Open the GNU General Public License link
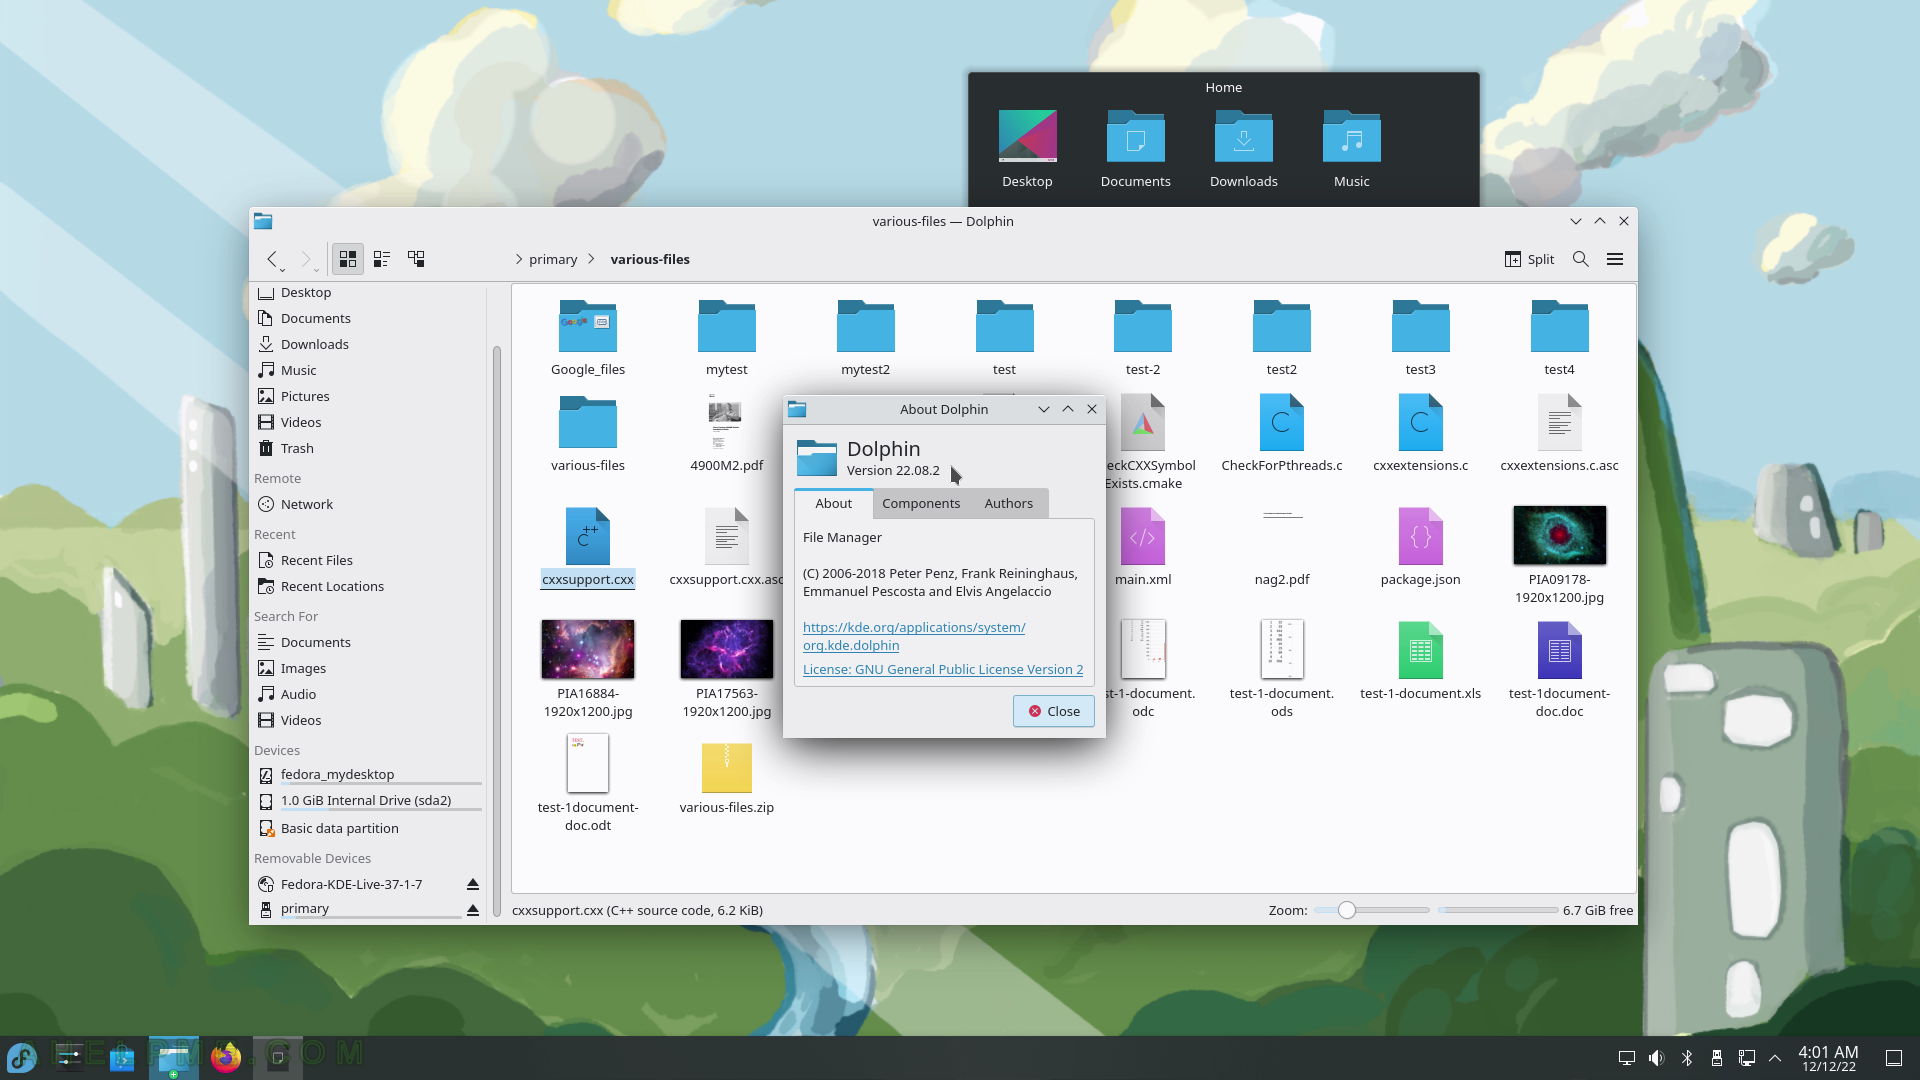This screenshot has height=1080, width=1920. coord(943,669)
